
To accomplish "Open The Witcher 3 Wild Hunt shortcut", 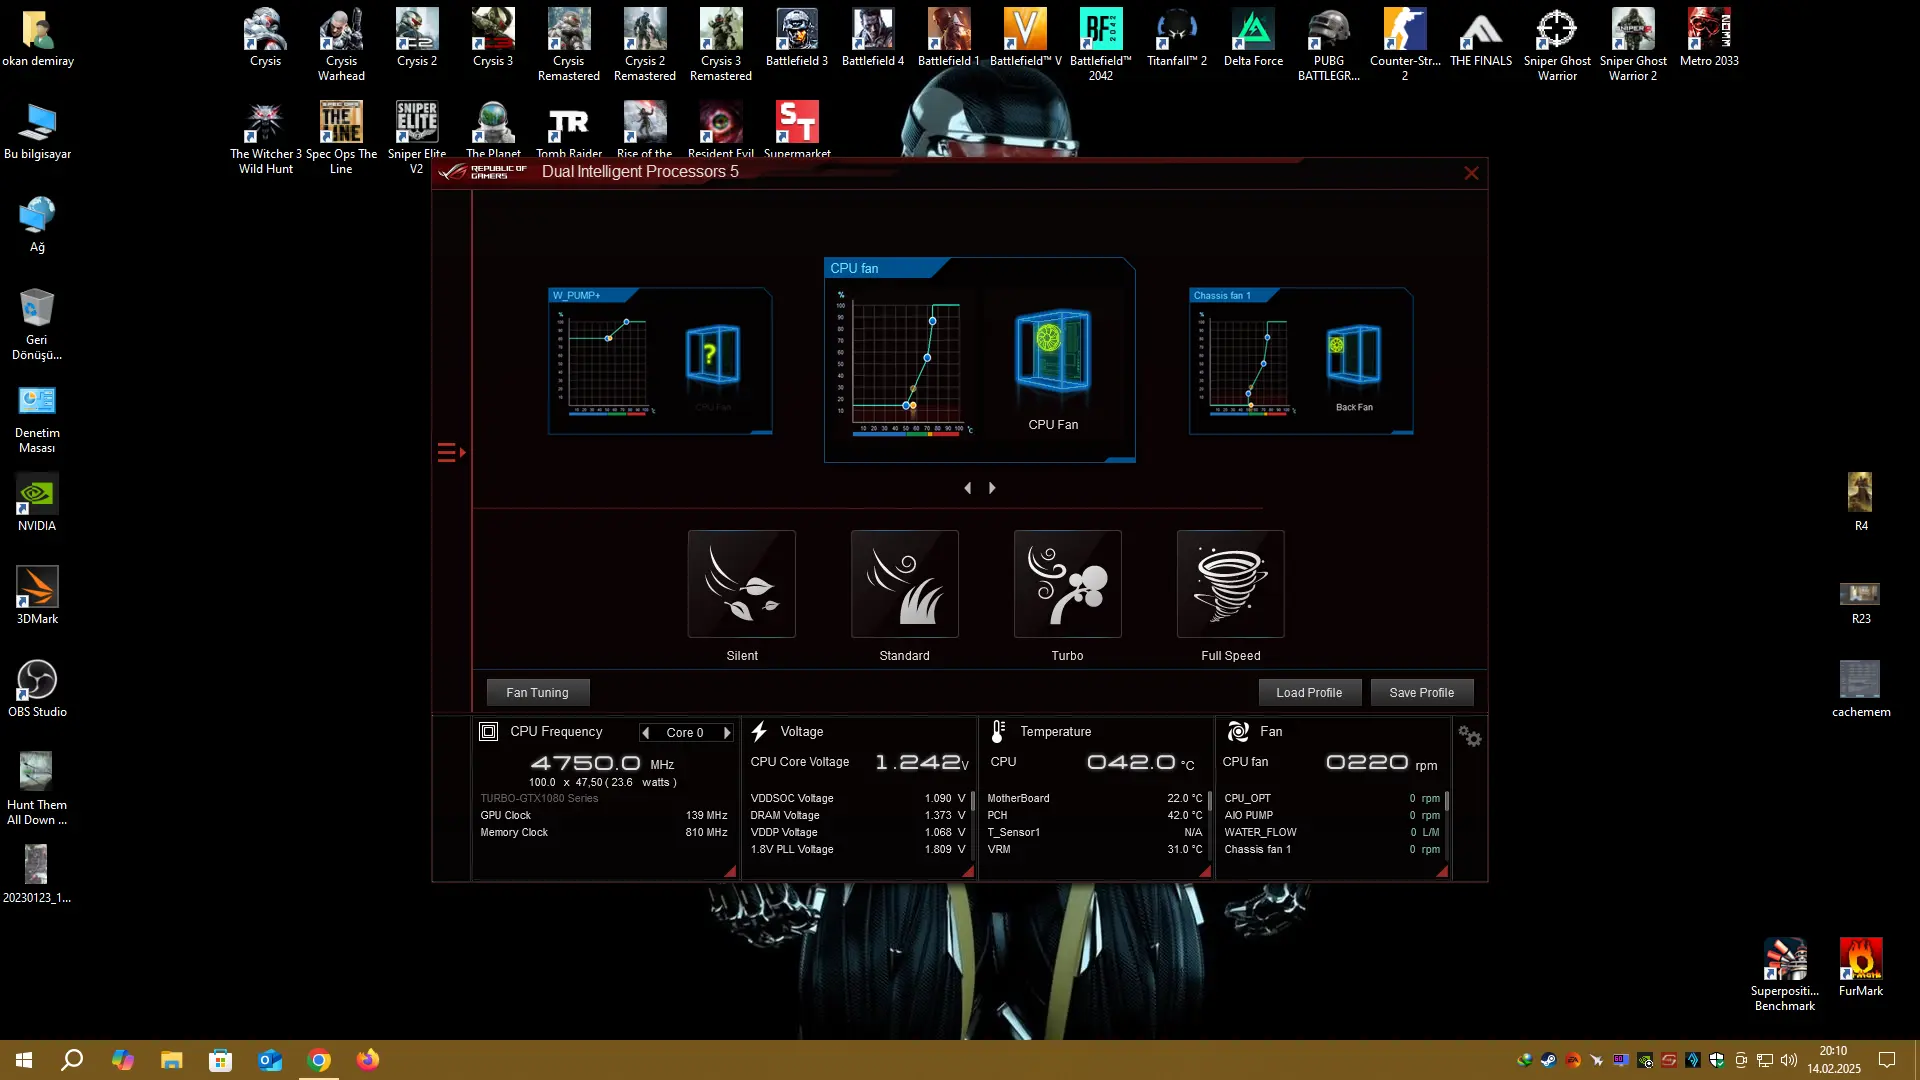I will pyautogui.click(x=265, y=138).
